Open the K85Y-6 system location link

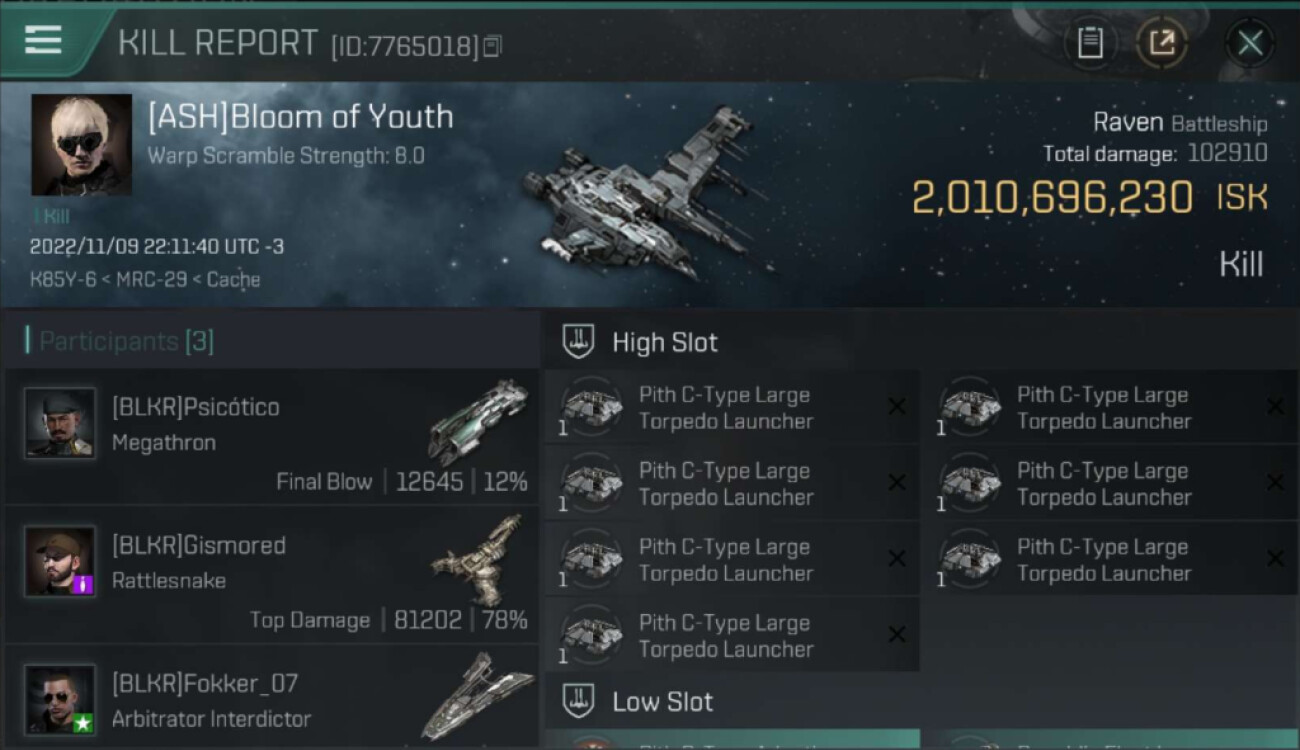click(x=62, y=280)
